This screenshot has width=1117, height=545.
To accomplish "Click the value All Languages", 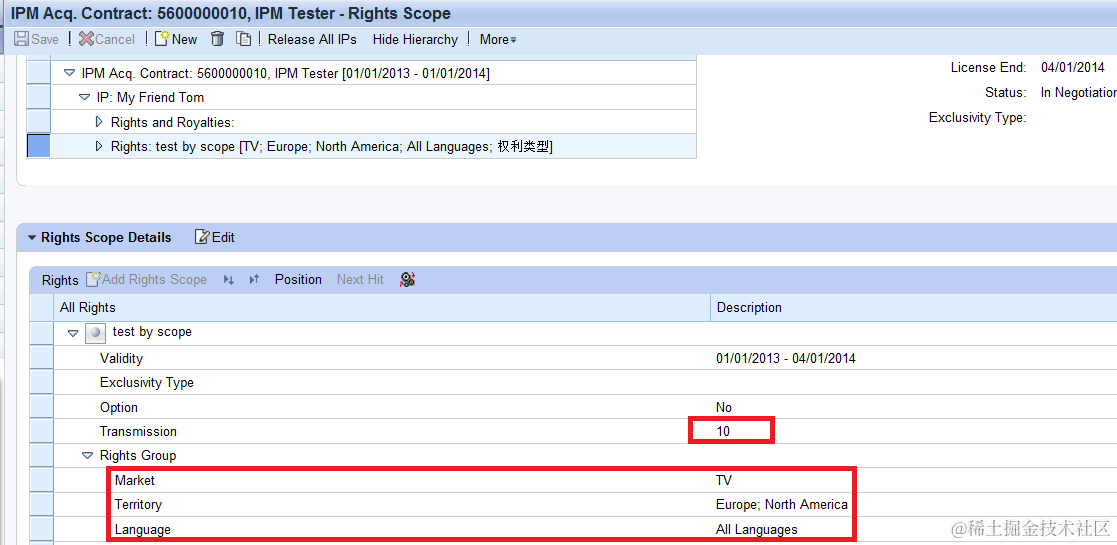I will pyautogui.click(x=757, y=529).
